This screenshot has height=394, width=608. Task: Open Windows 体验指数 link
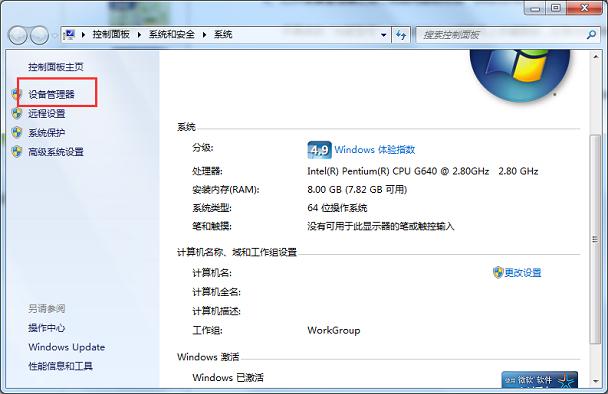coord(375,150)
